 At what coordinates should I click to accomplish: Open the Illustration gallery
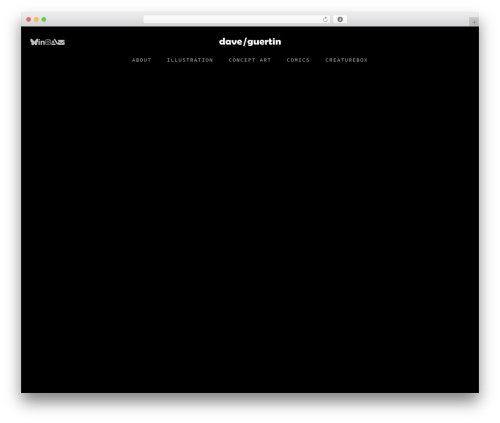[x=190, y=60]
